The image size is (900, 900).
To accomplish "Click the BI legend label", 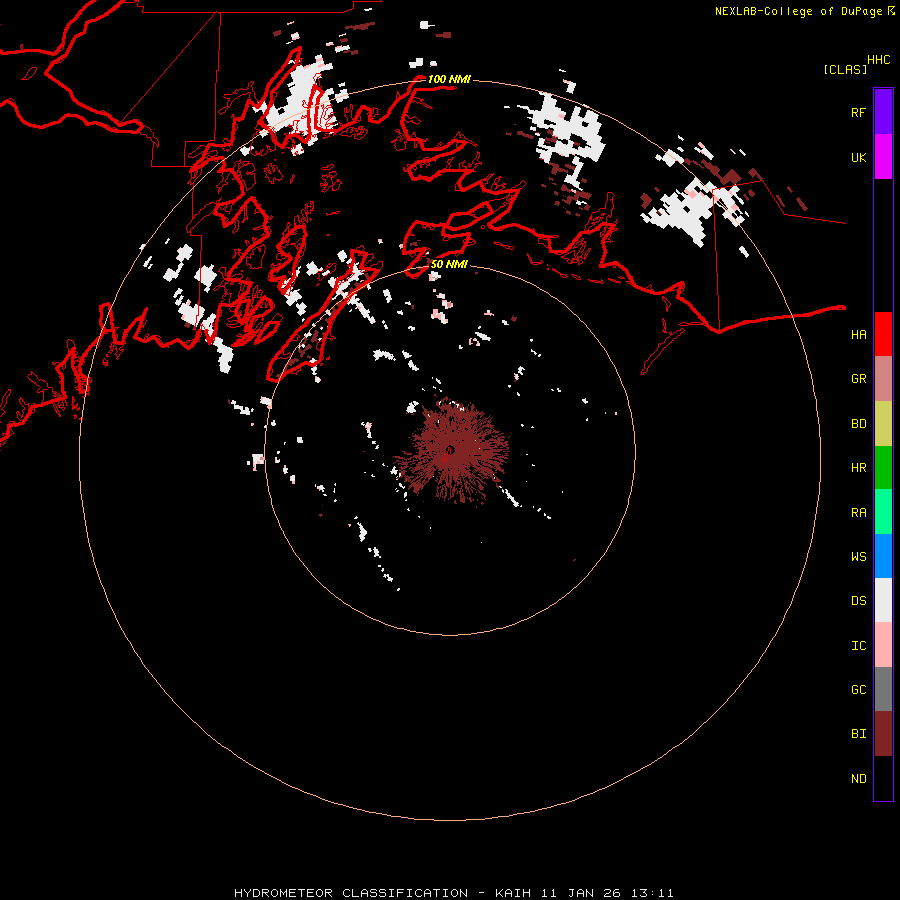I will pyautogui.click(x=858, y=734).
